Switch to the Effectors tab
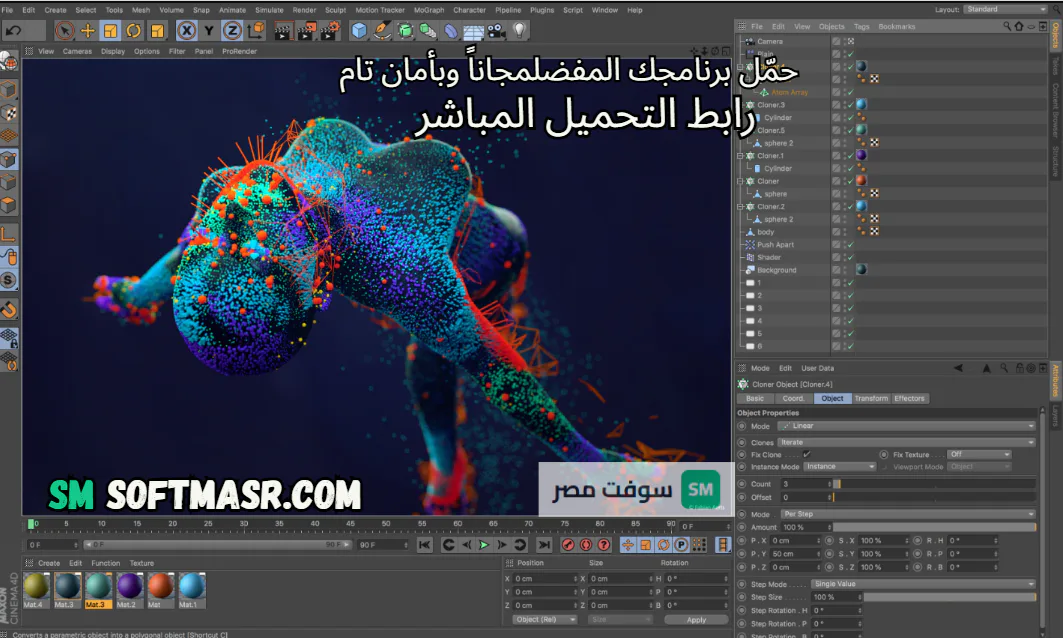The image size is (1063, 638). tap(909, 399)
